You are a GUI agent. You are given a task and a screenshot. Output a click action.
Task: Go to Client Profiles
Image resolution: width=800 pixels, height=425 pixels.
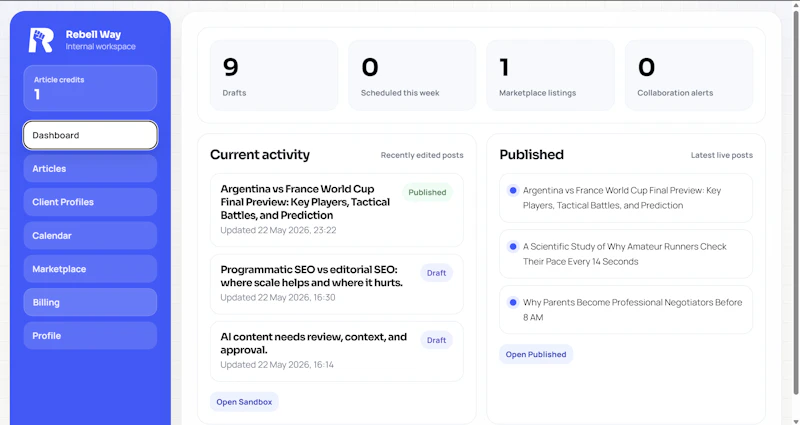(90, 202)
